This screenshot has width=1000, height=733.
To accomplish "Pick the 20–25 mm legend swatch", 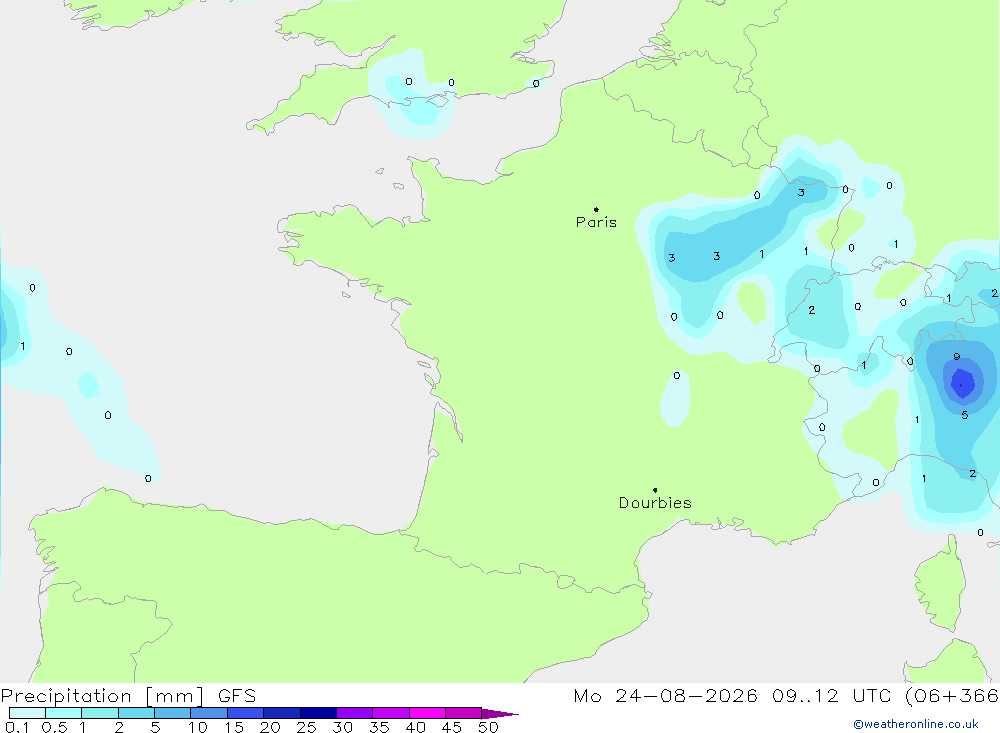I will [x=282, y=713].
